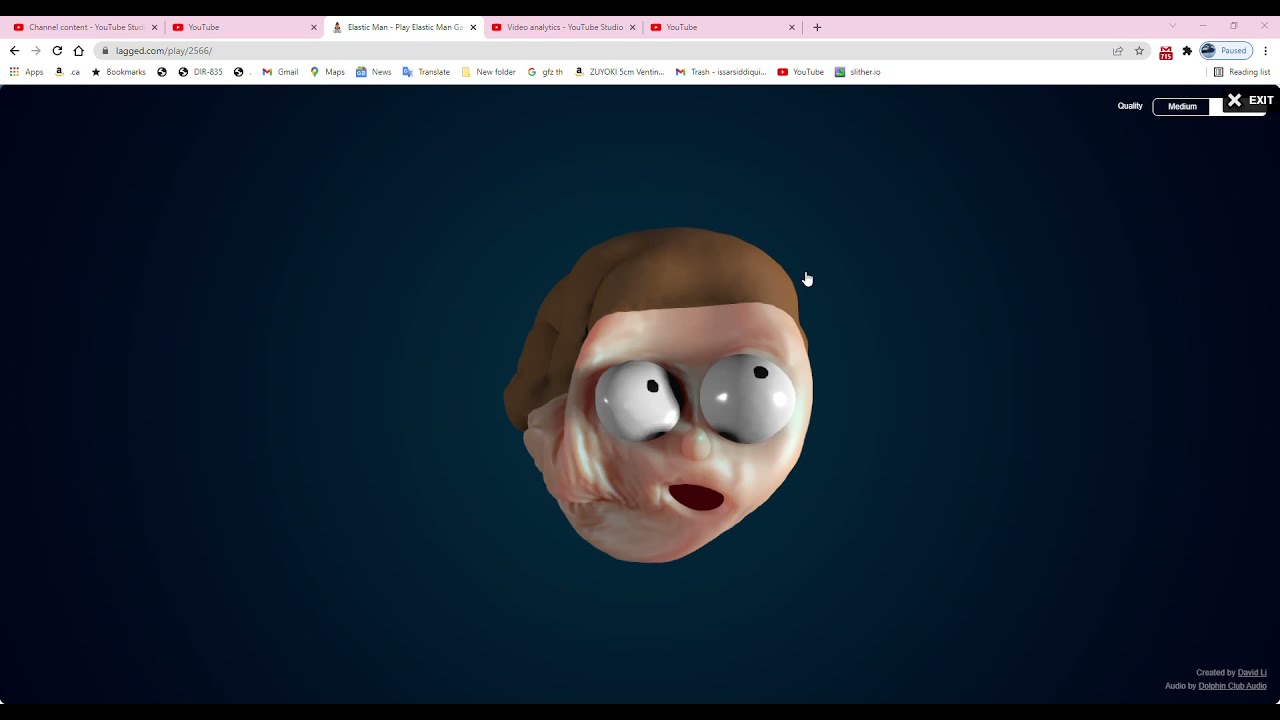Exit the Elastic Man game

point(1250,100)
